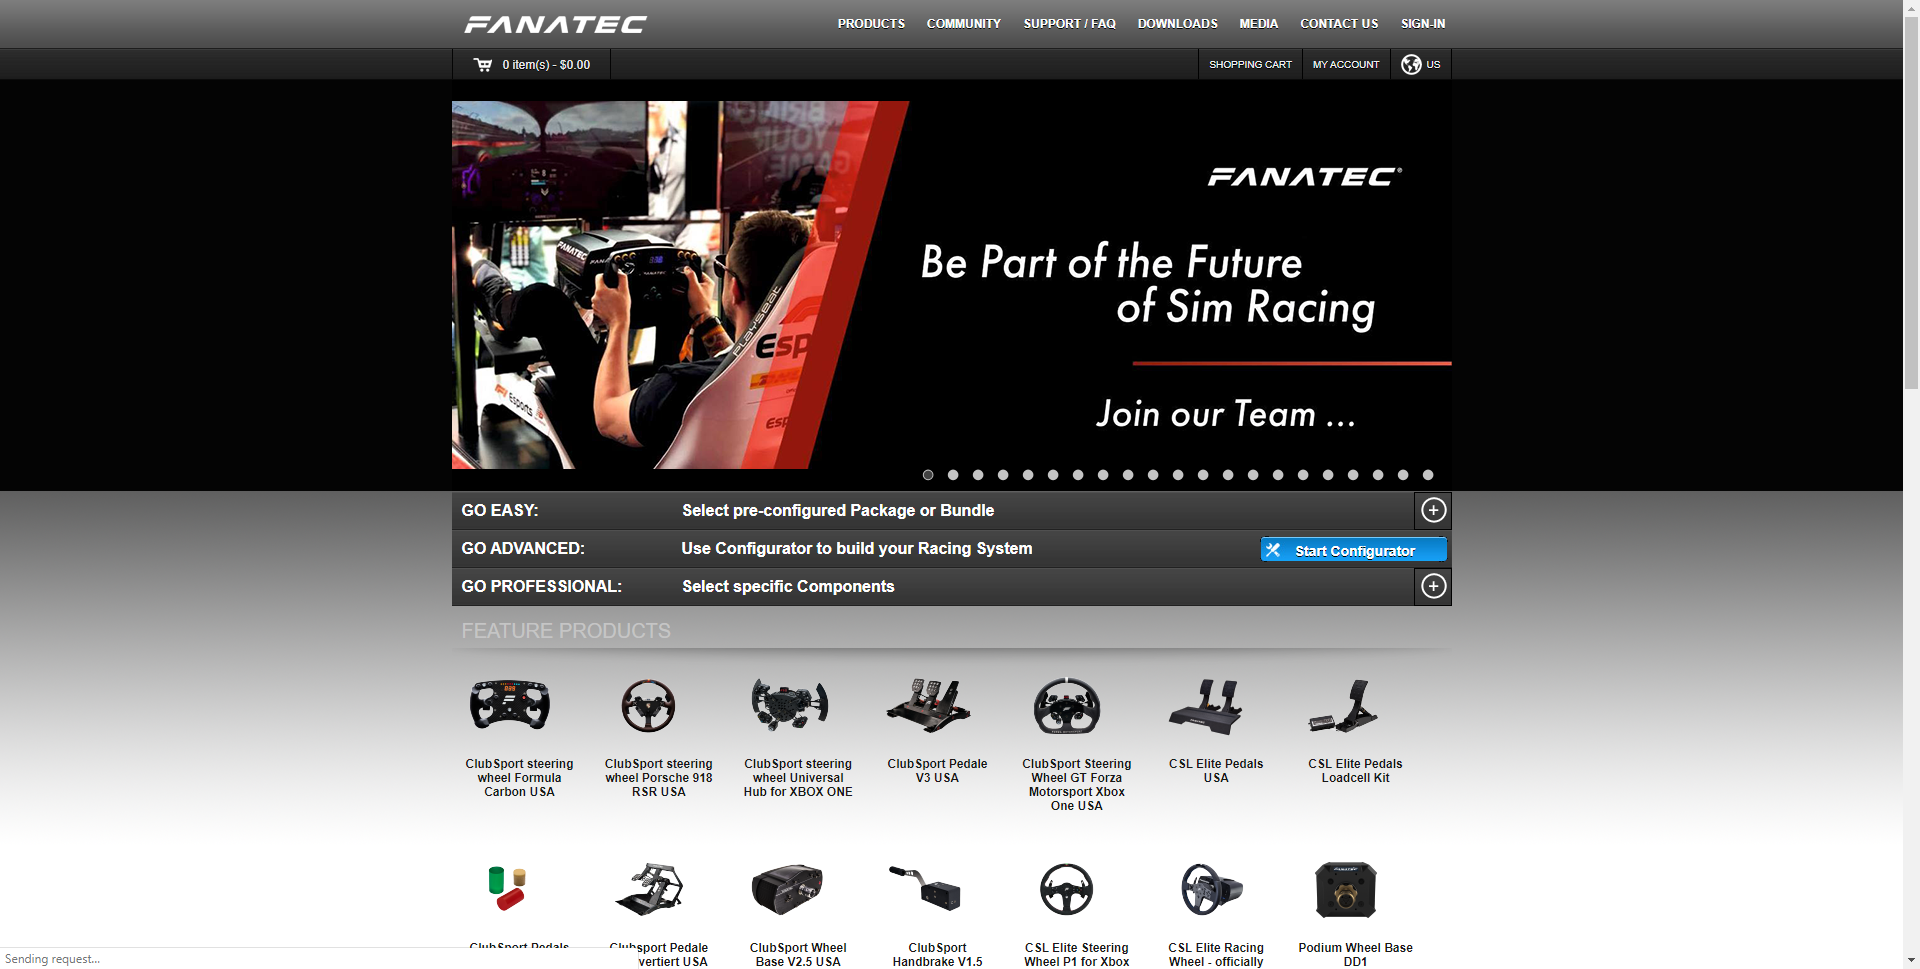
Task: Click the FEATURE PRODUCTS heading text
Action: click(x=566, y=631)
